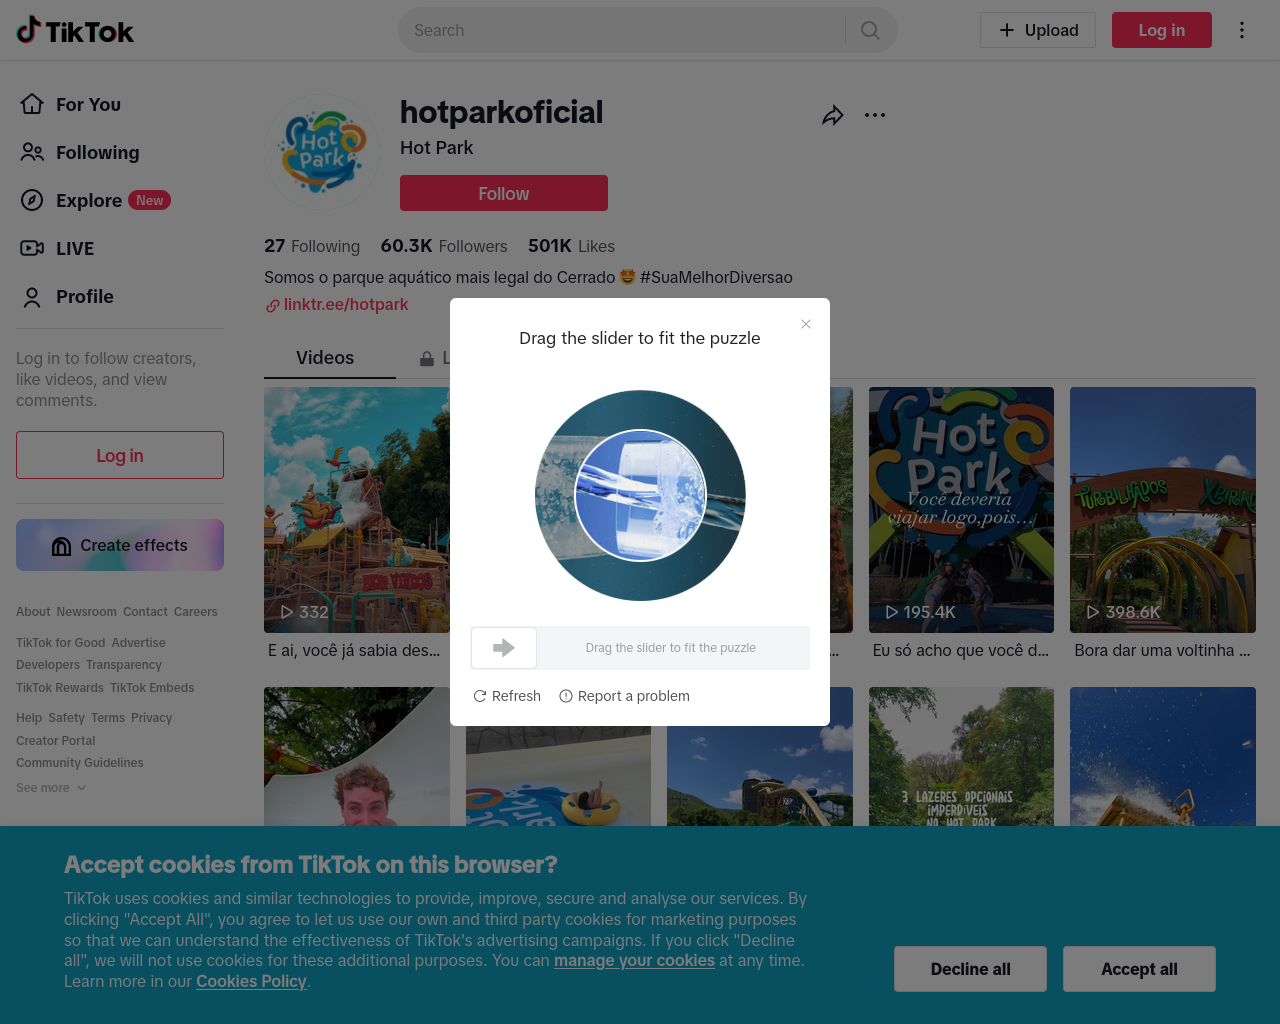Select the Videos tab

(x=325, y=357)
